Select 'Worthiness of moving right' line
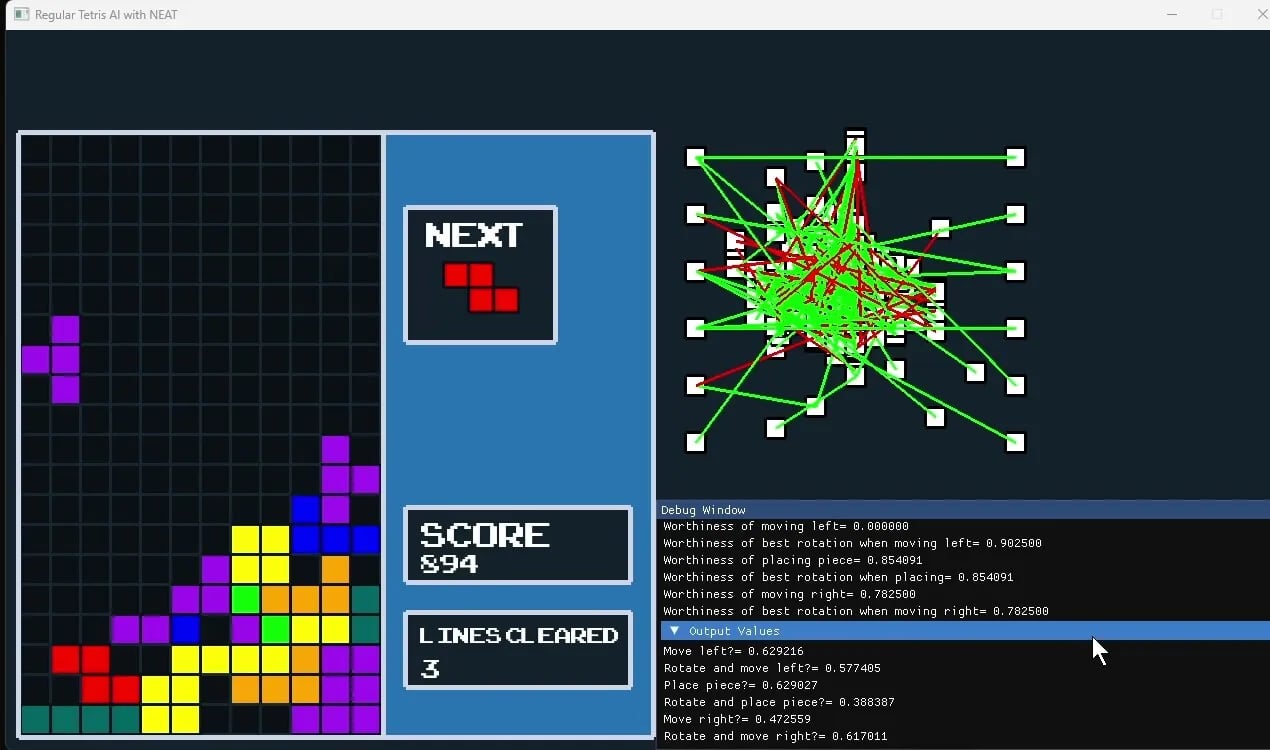 coord(790,594)
